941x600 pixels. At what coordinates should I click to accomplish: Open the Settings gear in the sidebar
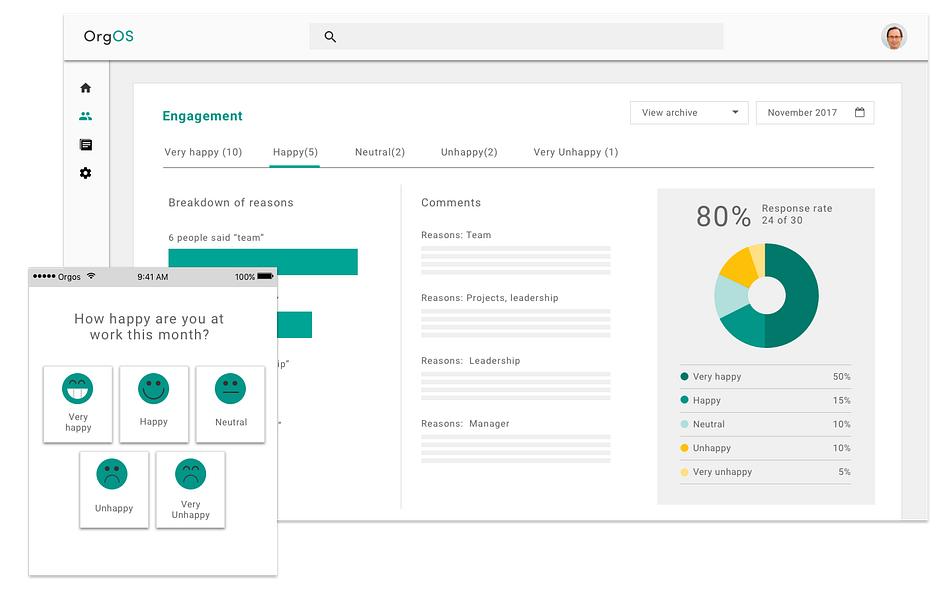(86, 173)
